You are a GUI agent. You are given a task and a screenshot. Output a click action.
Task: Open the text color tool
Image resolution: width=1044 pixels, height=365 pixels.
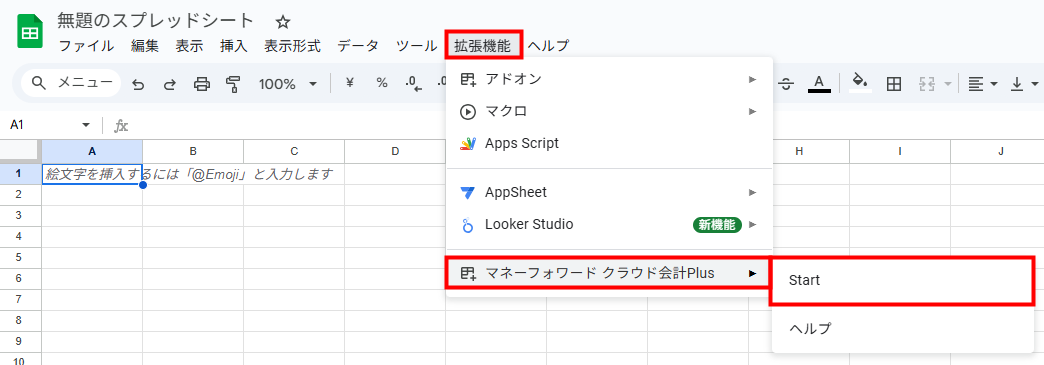tap(819, 84)
